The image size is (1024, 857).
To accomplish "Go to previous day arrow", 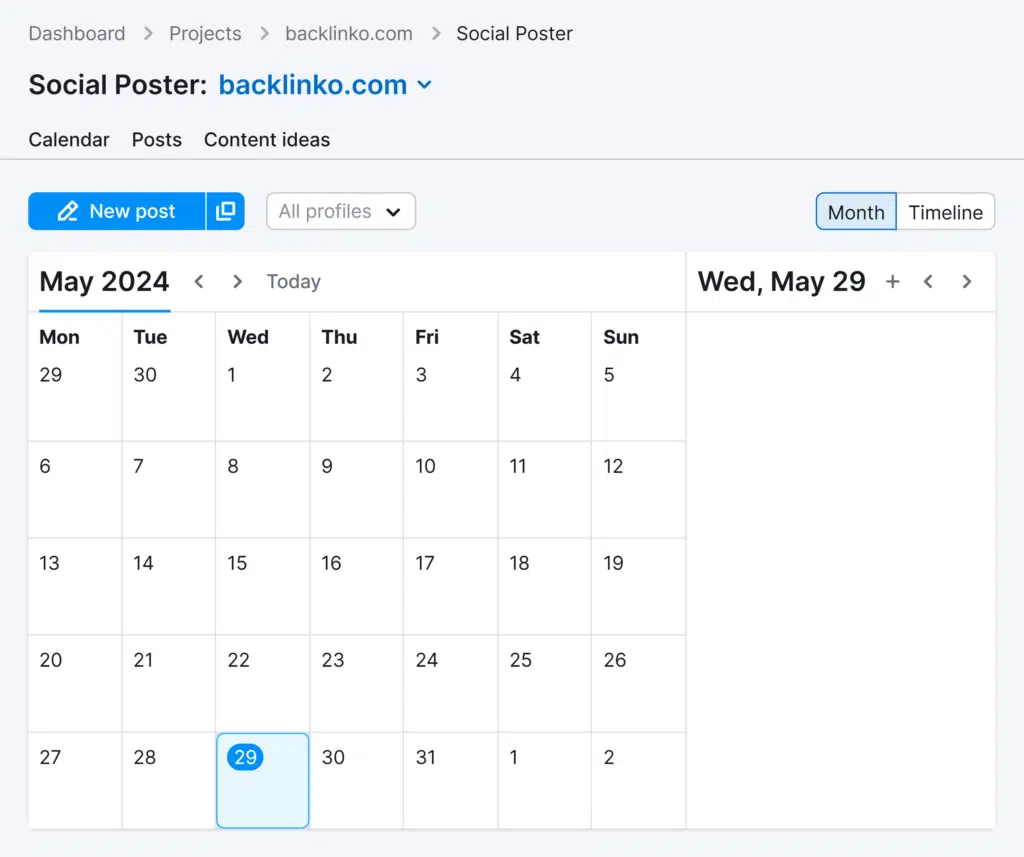I will point(928,282).
